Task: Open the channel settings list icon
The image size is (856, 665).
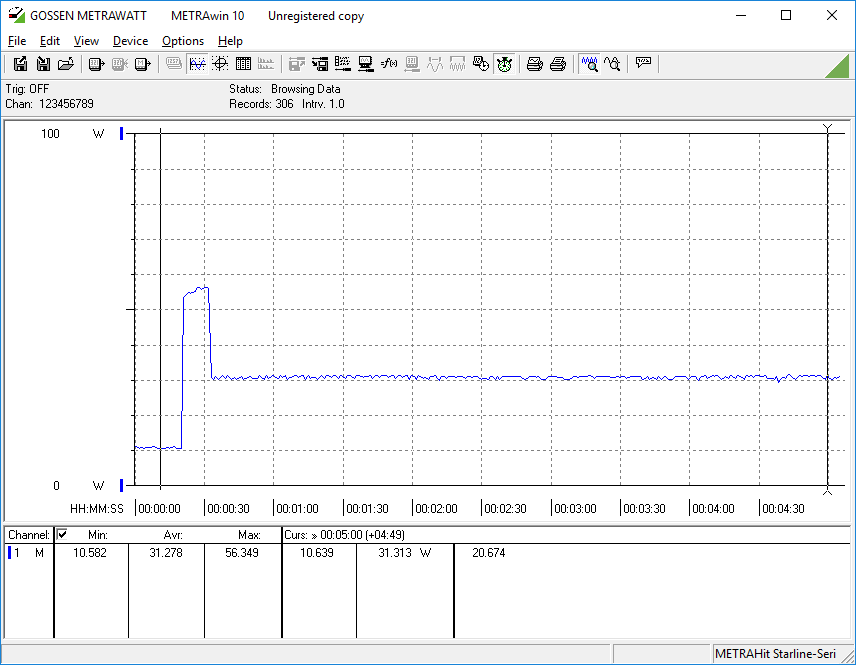Action: tap(343, 64)
